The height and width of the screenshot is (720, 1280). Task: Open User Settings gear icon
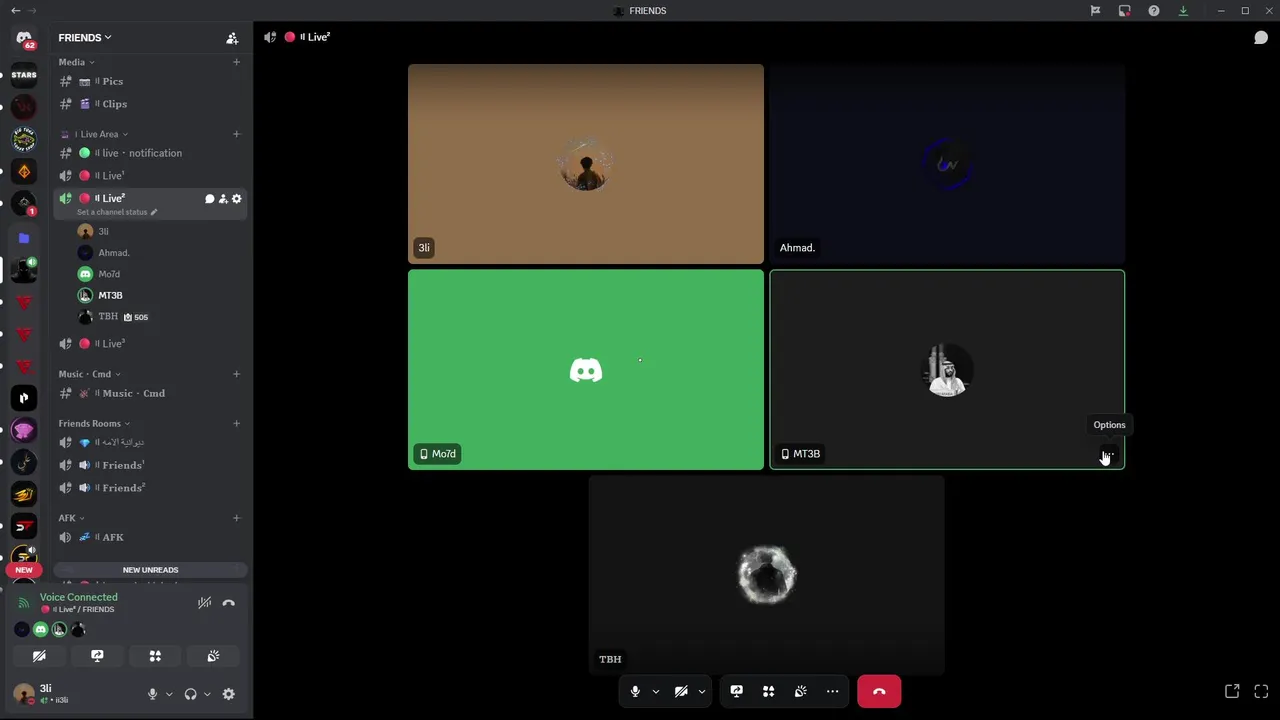click(229, 694)
